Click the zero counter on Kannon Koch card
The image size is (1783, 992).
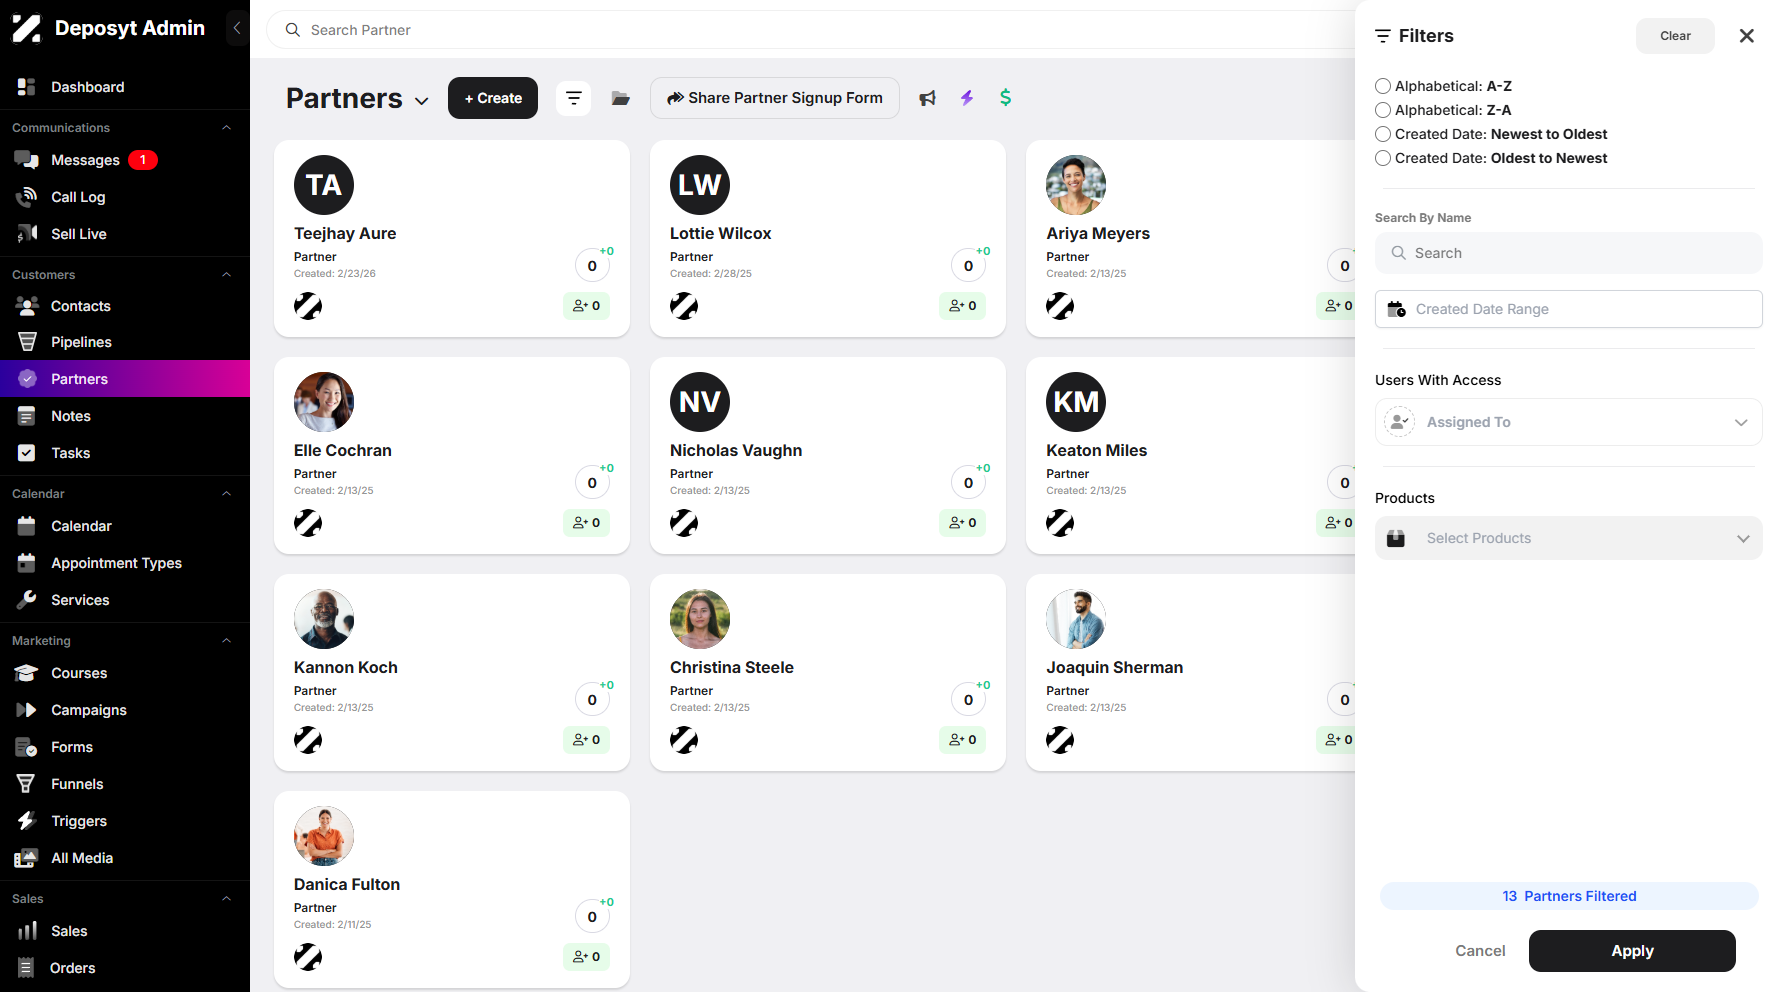[592, 700]
